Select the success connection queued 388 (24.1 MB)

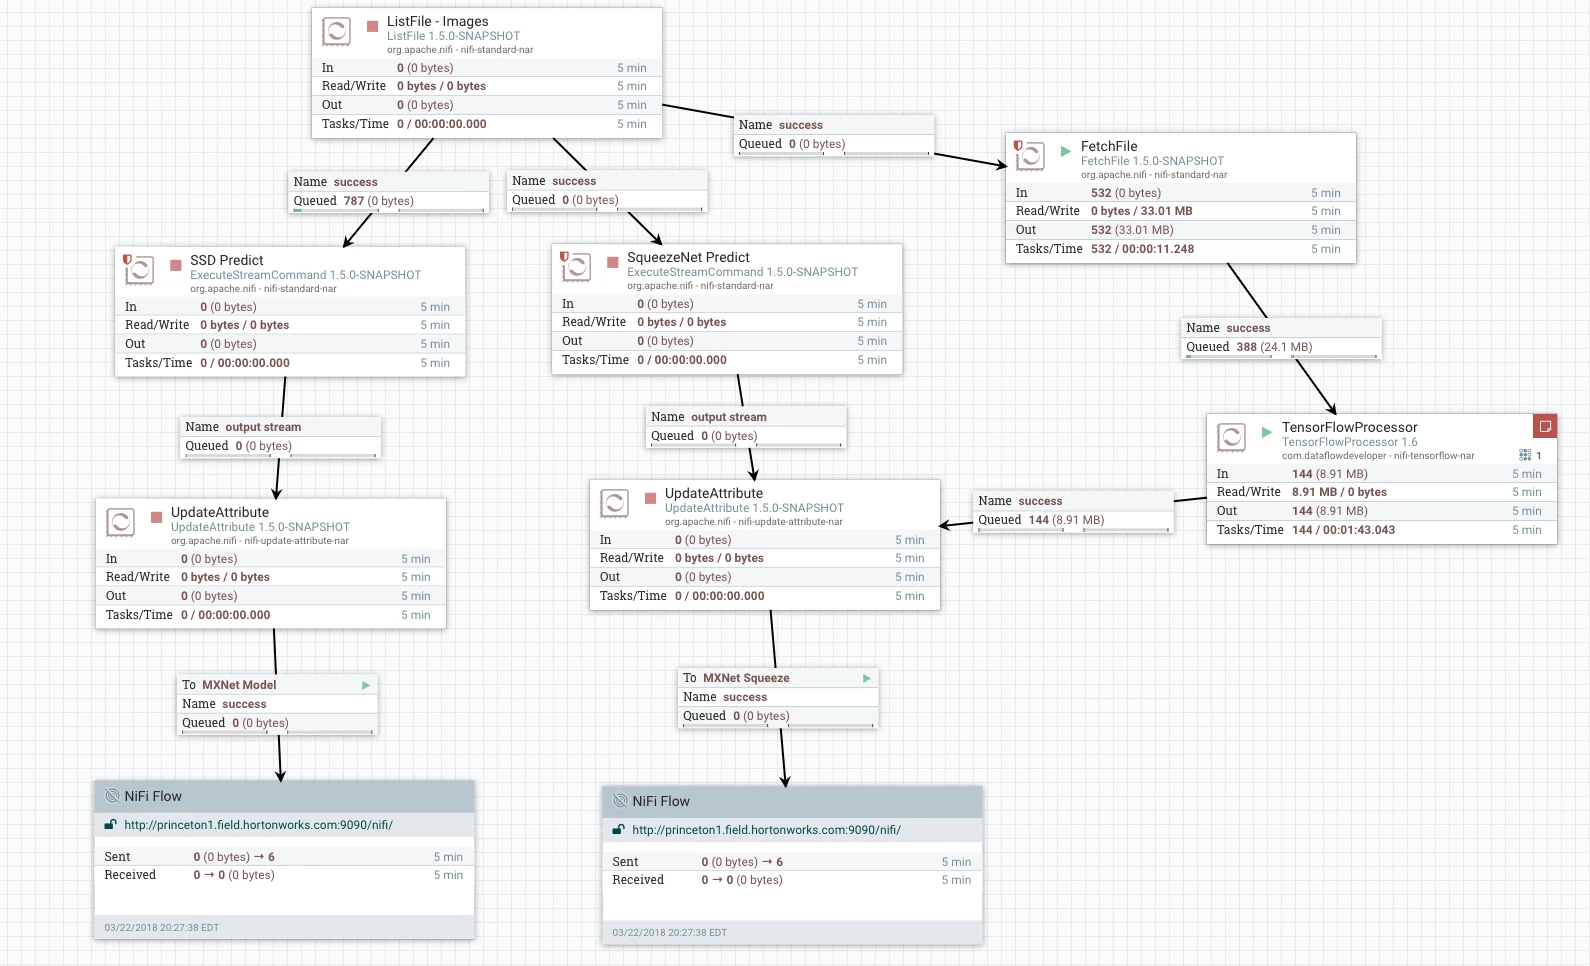tap(1282, 337)
